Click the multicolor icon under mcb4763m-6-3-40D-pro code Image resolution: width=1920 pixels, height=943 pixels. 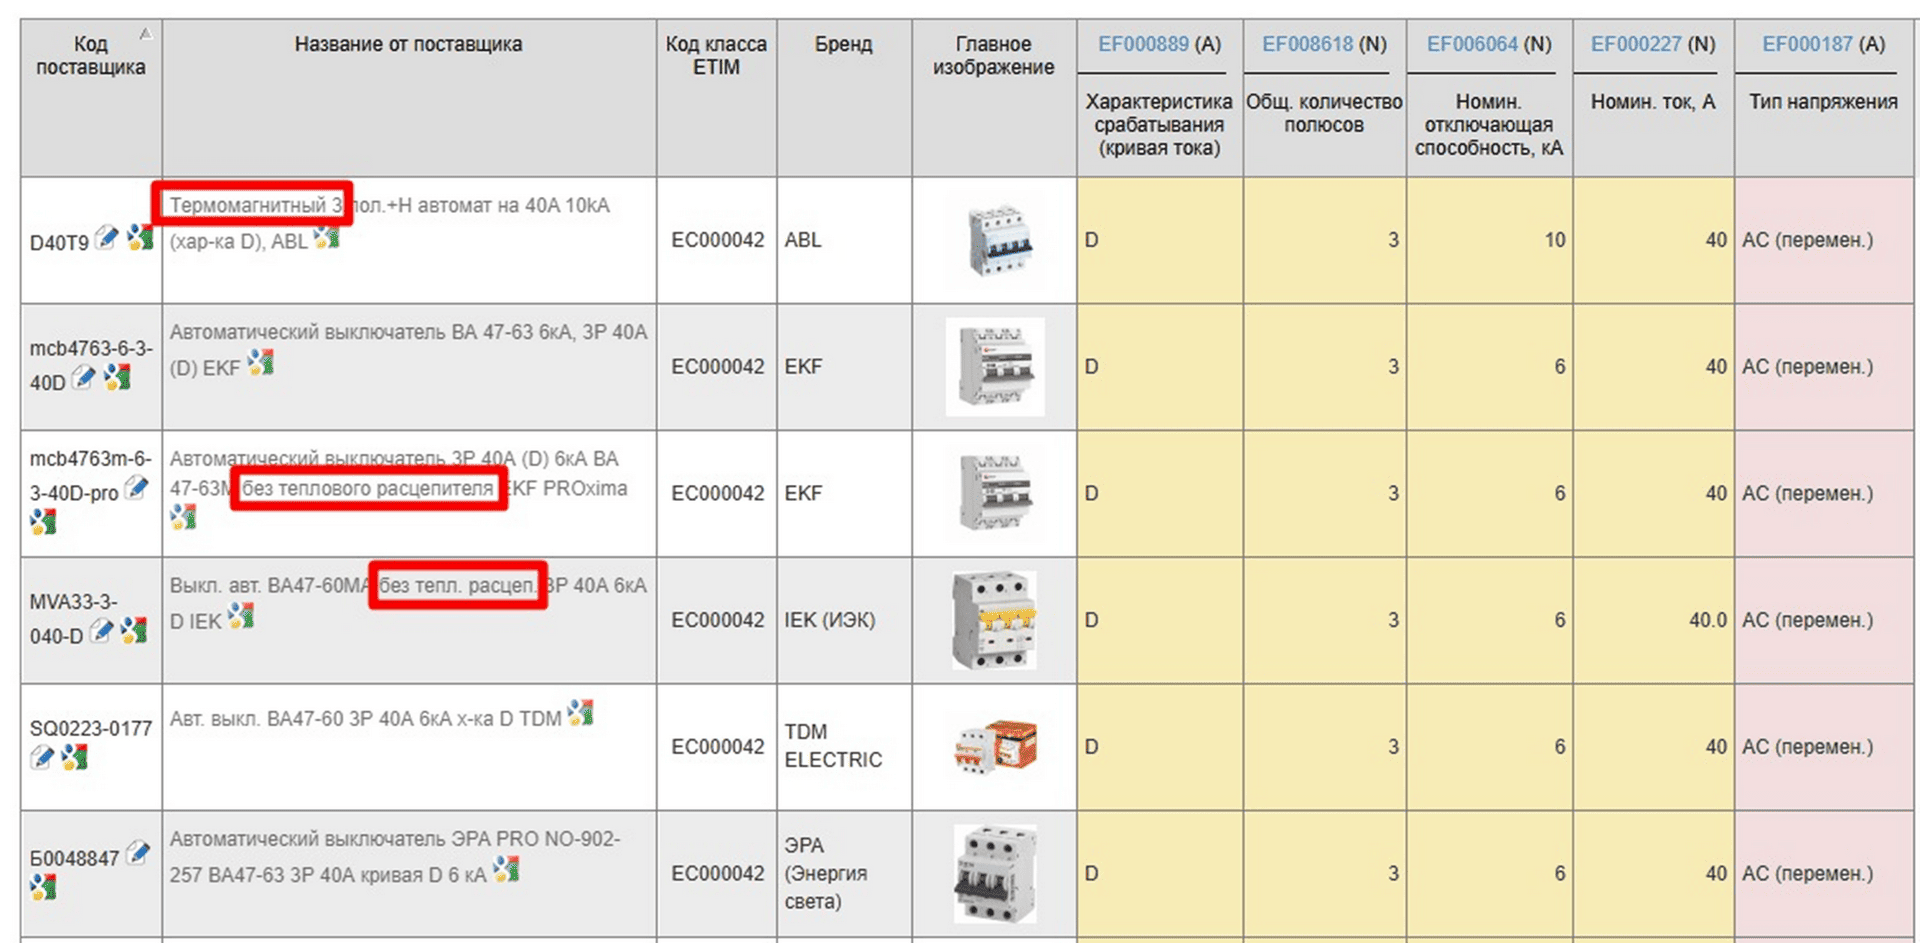coord(43,521)
